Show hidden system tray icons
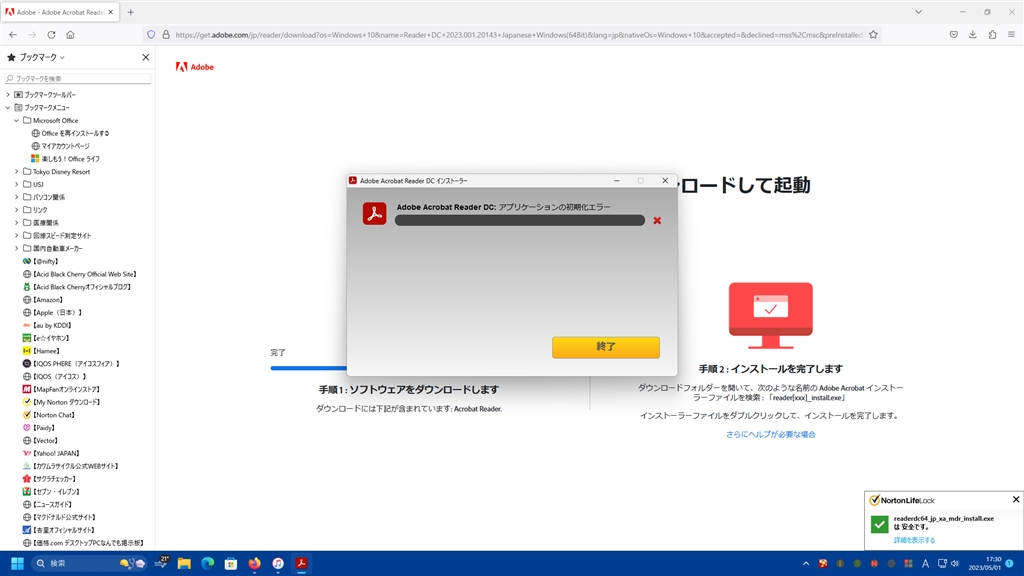The image size is (1024, 576). (x=805, y=564)
